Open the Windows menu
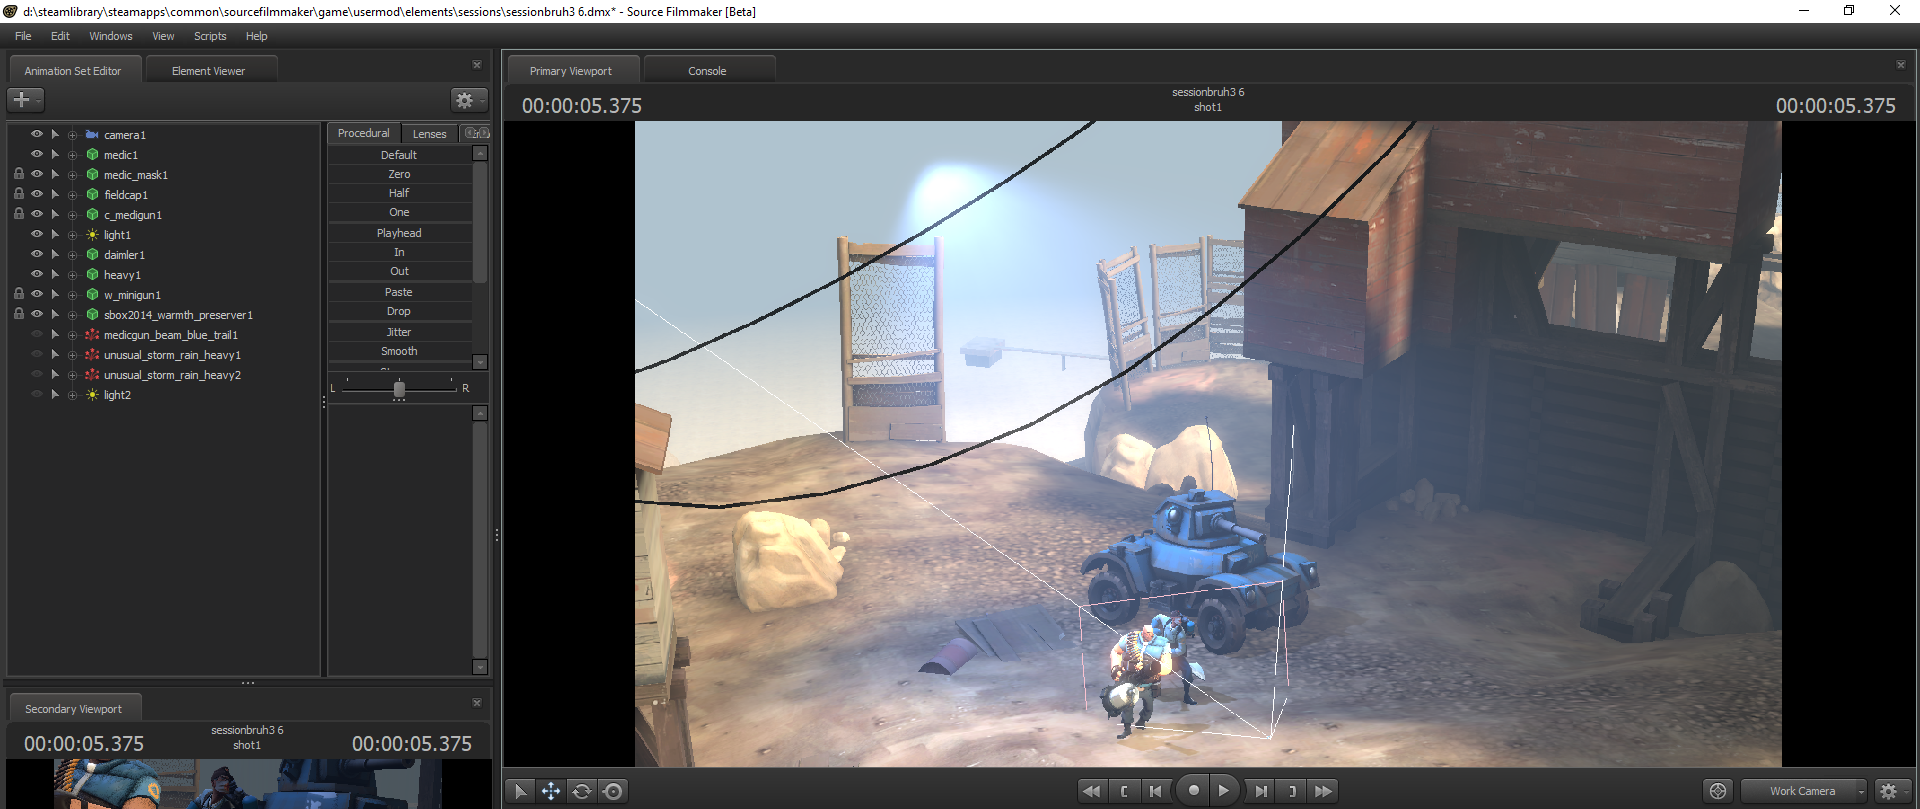Image resolution: width=1920 pixels, height=809 pixels. tap(111, 36)
